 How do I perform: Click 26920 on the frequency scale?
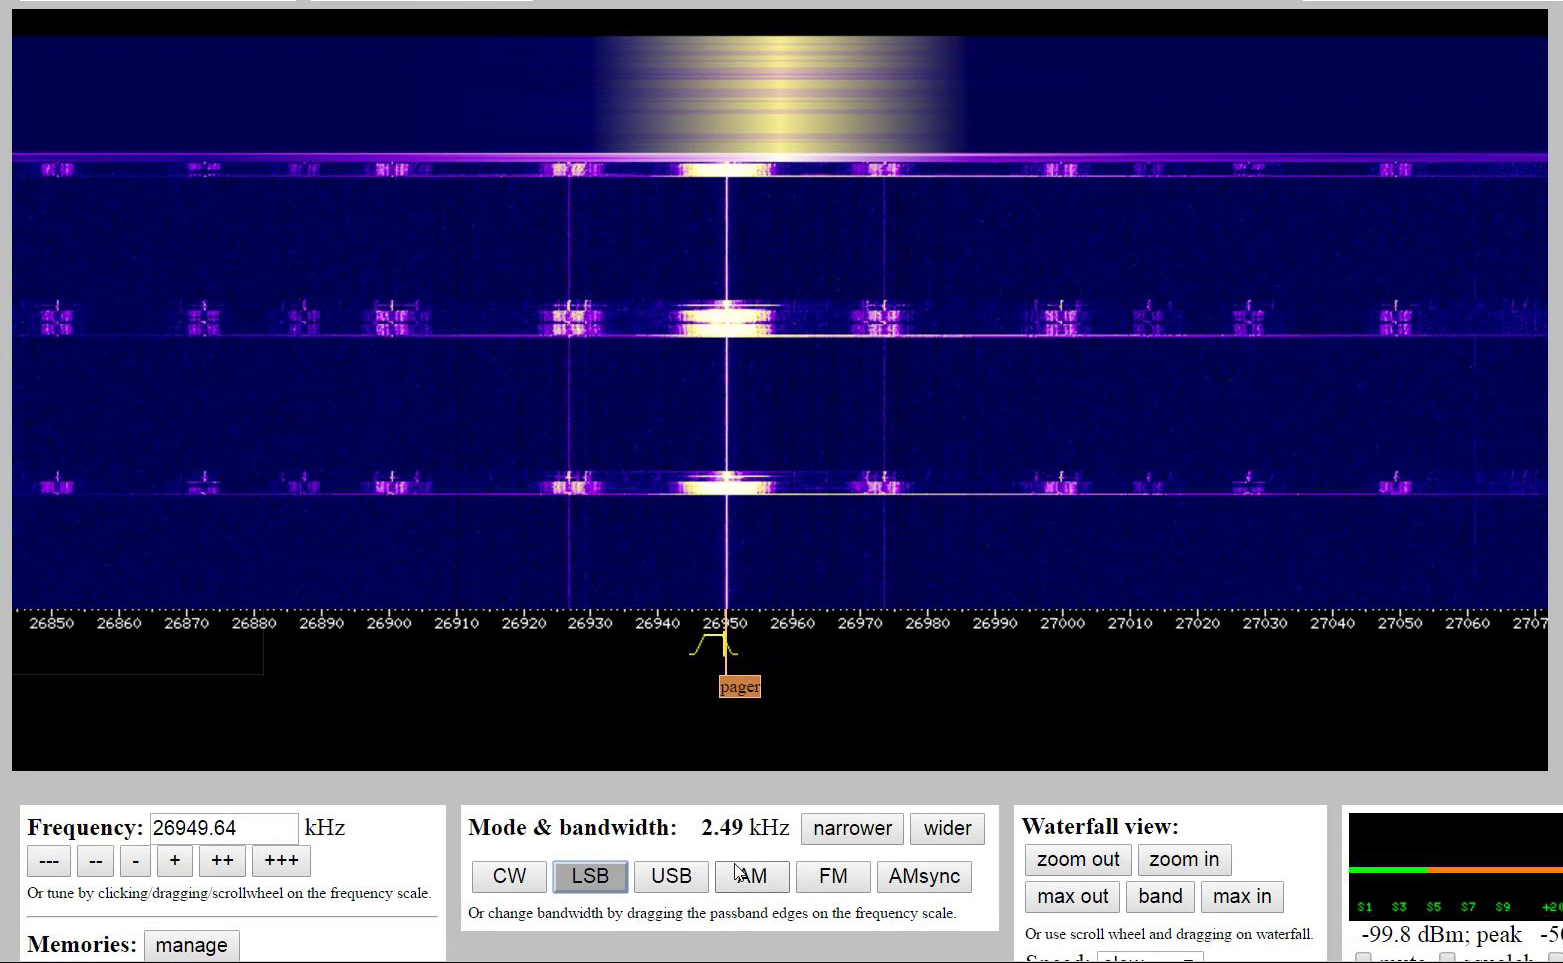524,623
